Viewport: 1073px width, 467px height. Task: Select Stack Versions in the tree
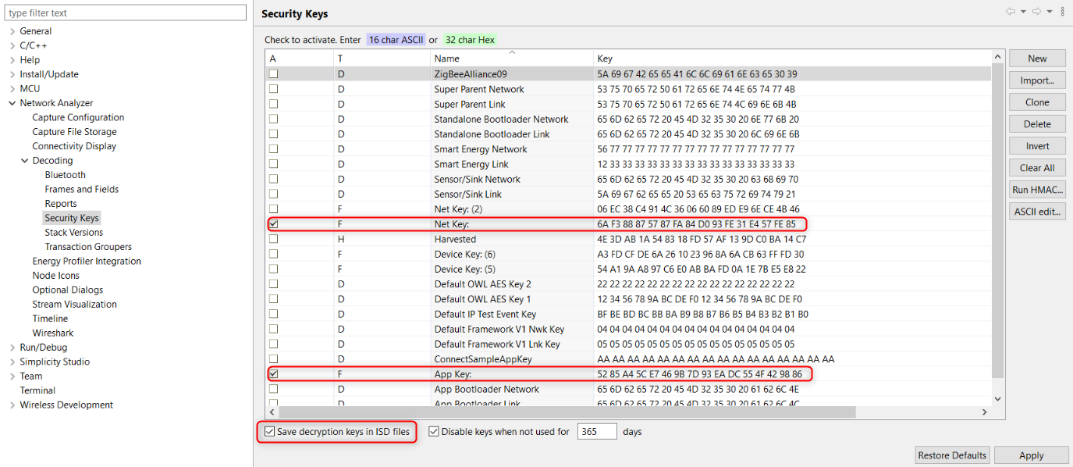point(73,232)
